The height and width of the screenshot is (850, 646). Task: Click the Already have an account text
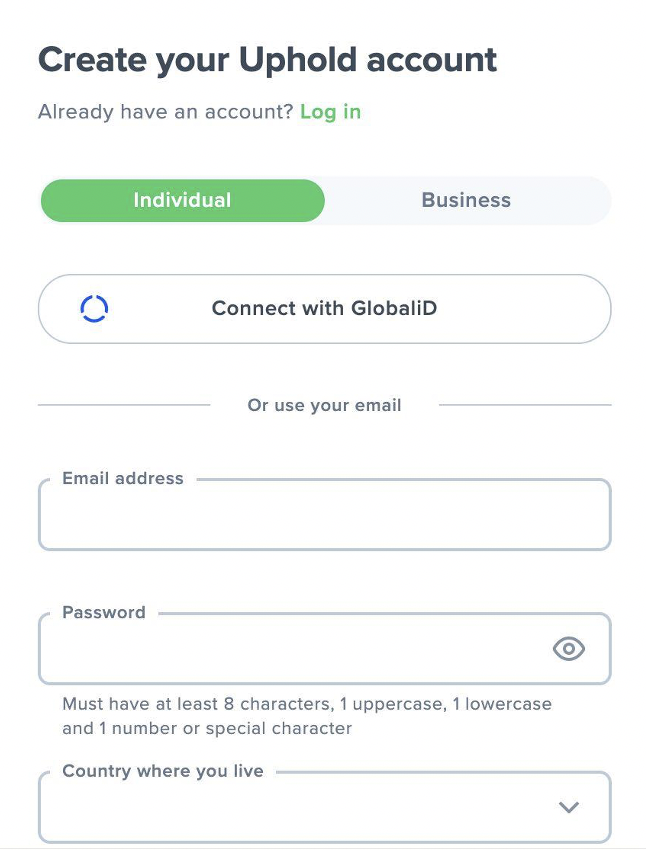point(165,112)
